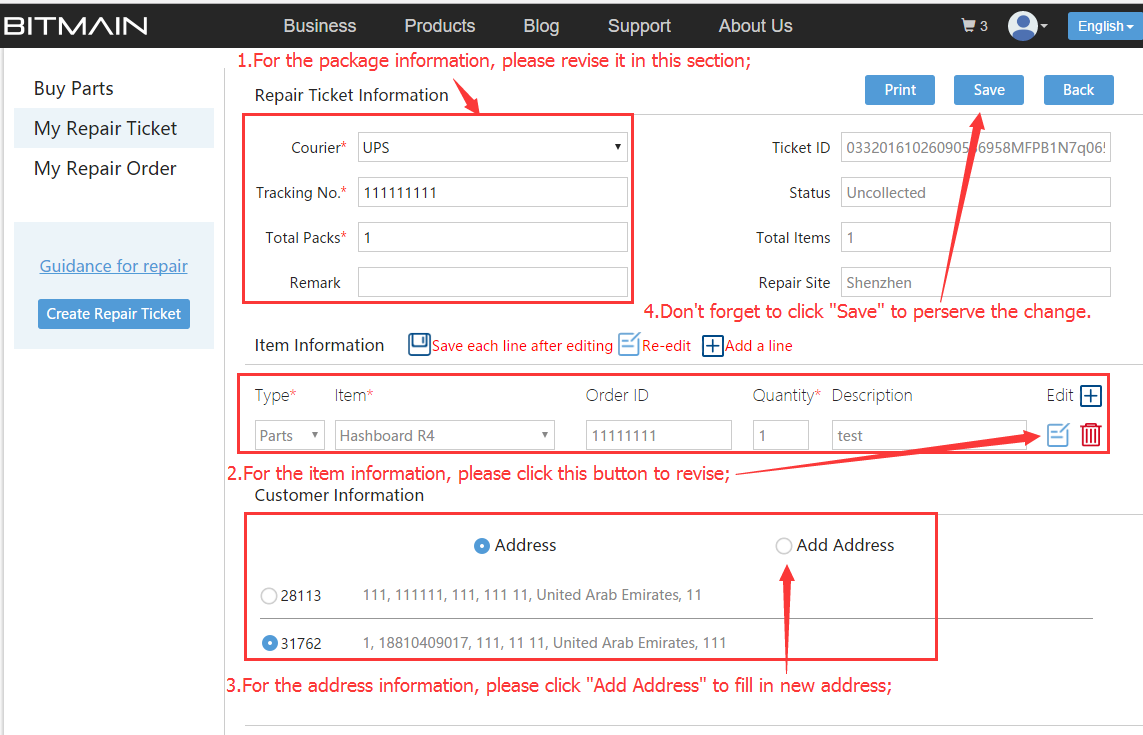The width and height of the screenshot is (1143, 735).
Task: Add a line using the plus icon beside Edit
Action: coord(1091,396)
